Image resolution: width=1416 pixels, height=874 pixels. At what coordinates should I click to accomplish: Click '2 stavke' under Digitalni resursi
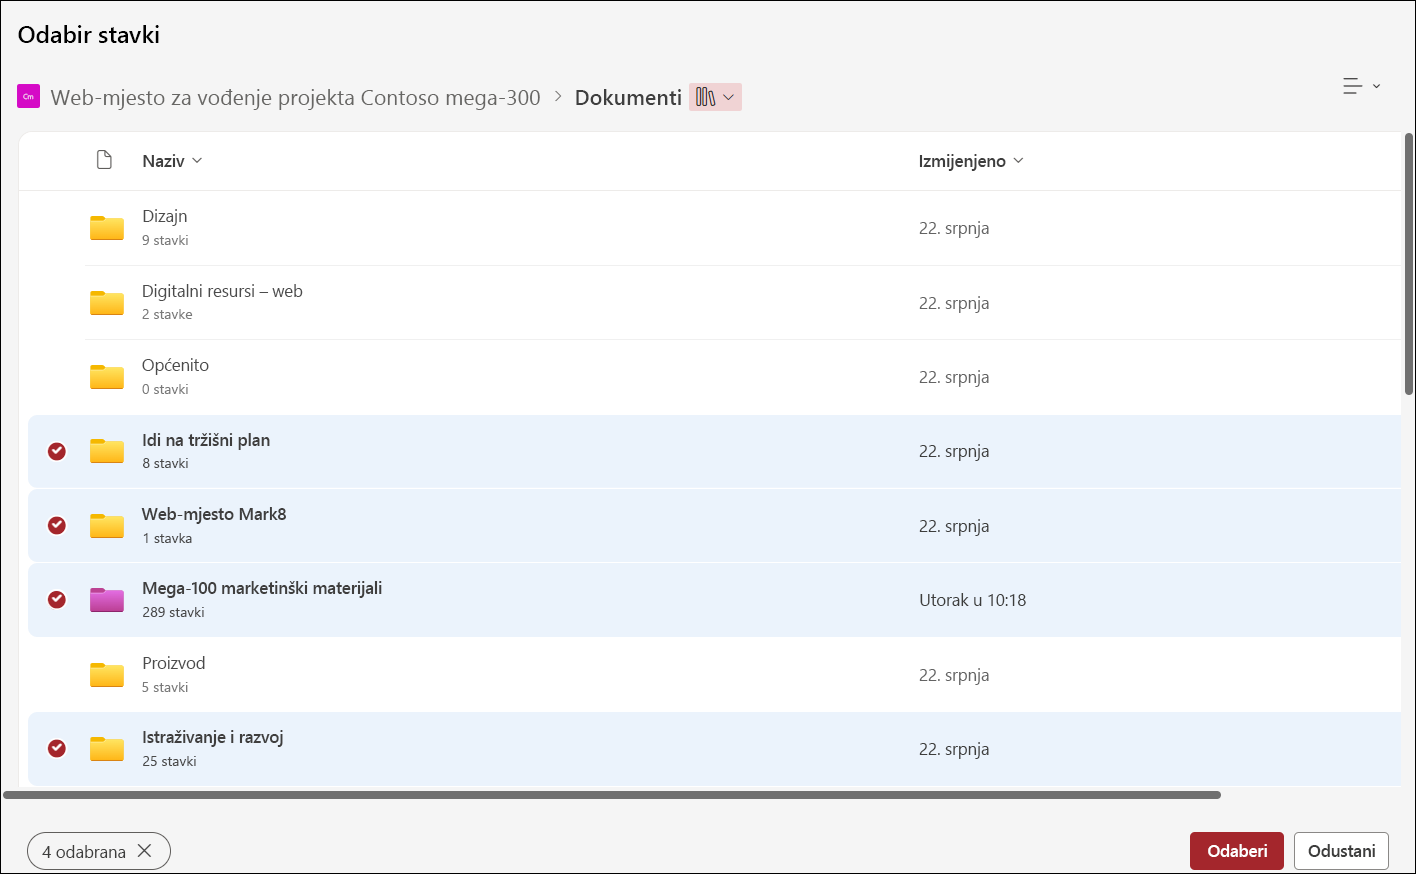point(167,314)
